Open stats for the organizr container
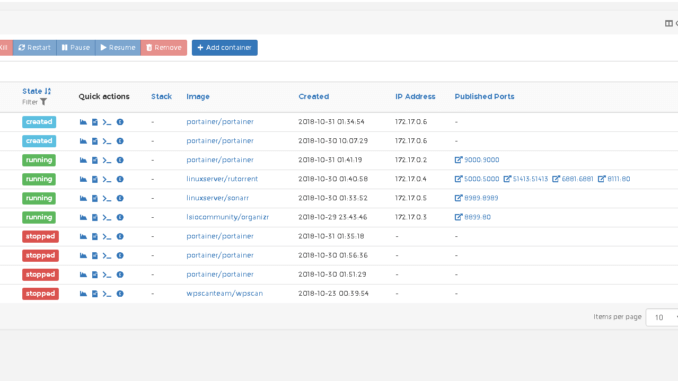 click(x=83, y=217)
